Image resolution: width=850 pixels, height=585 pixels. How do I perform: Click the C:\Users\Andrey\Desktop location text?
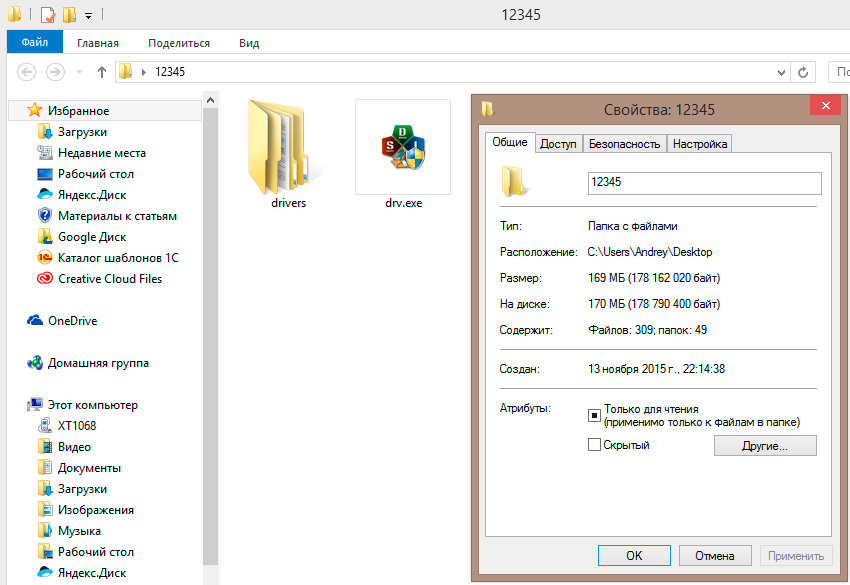[650, 252]
